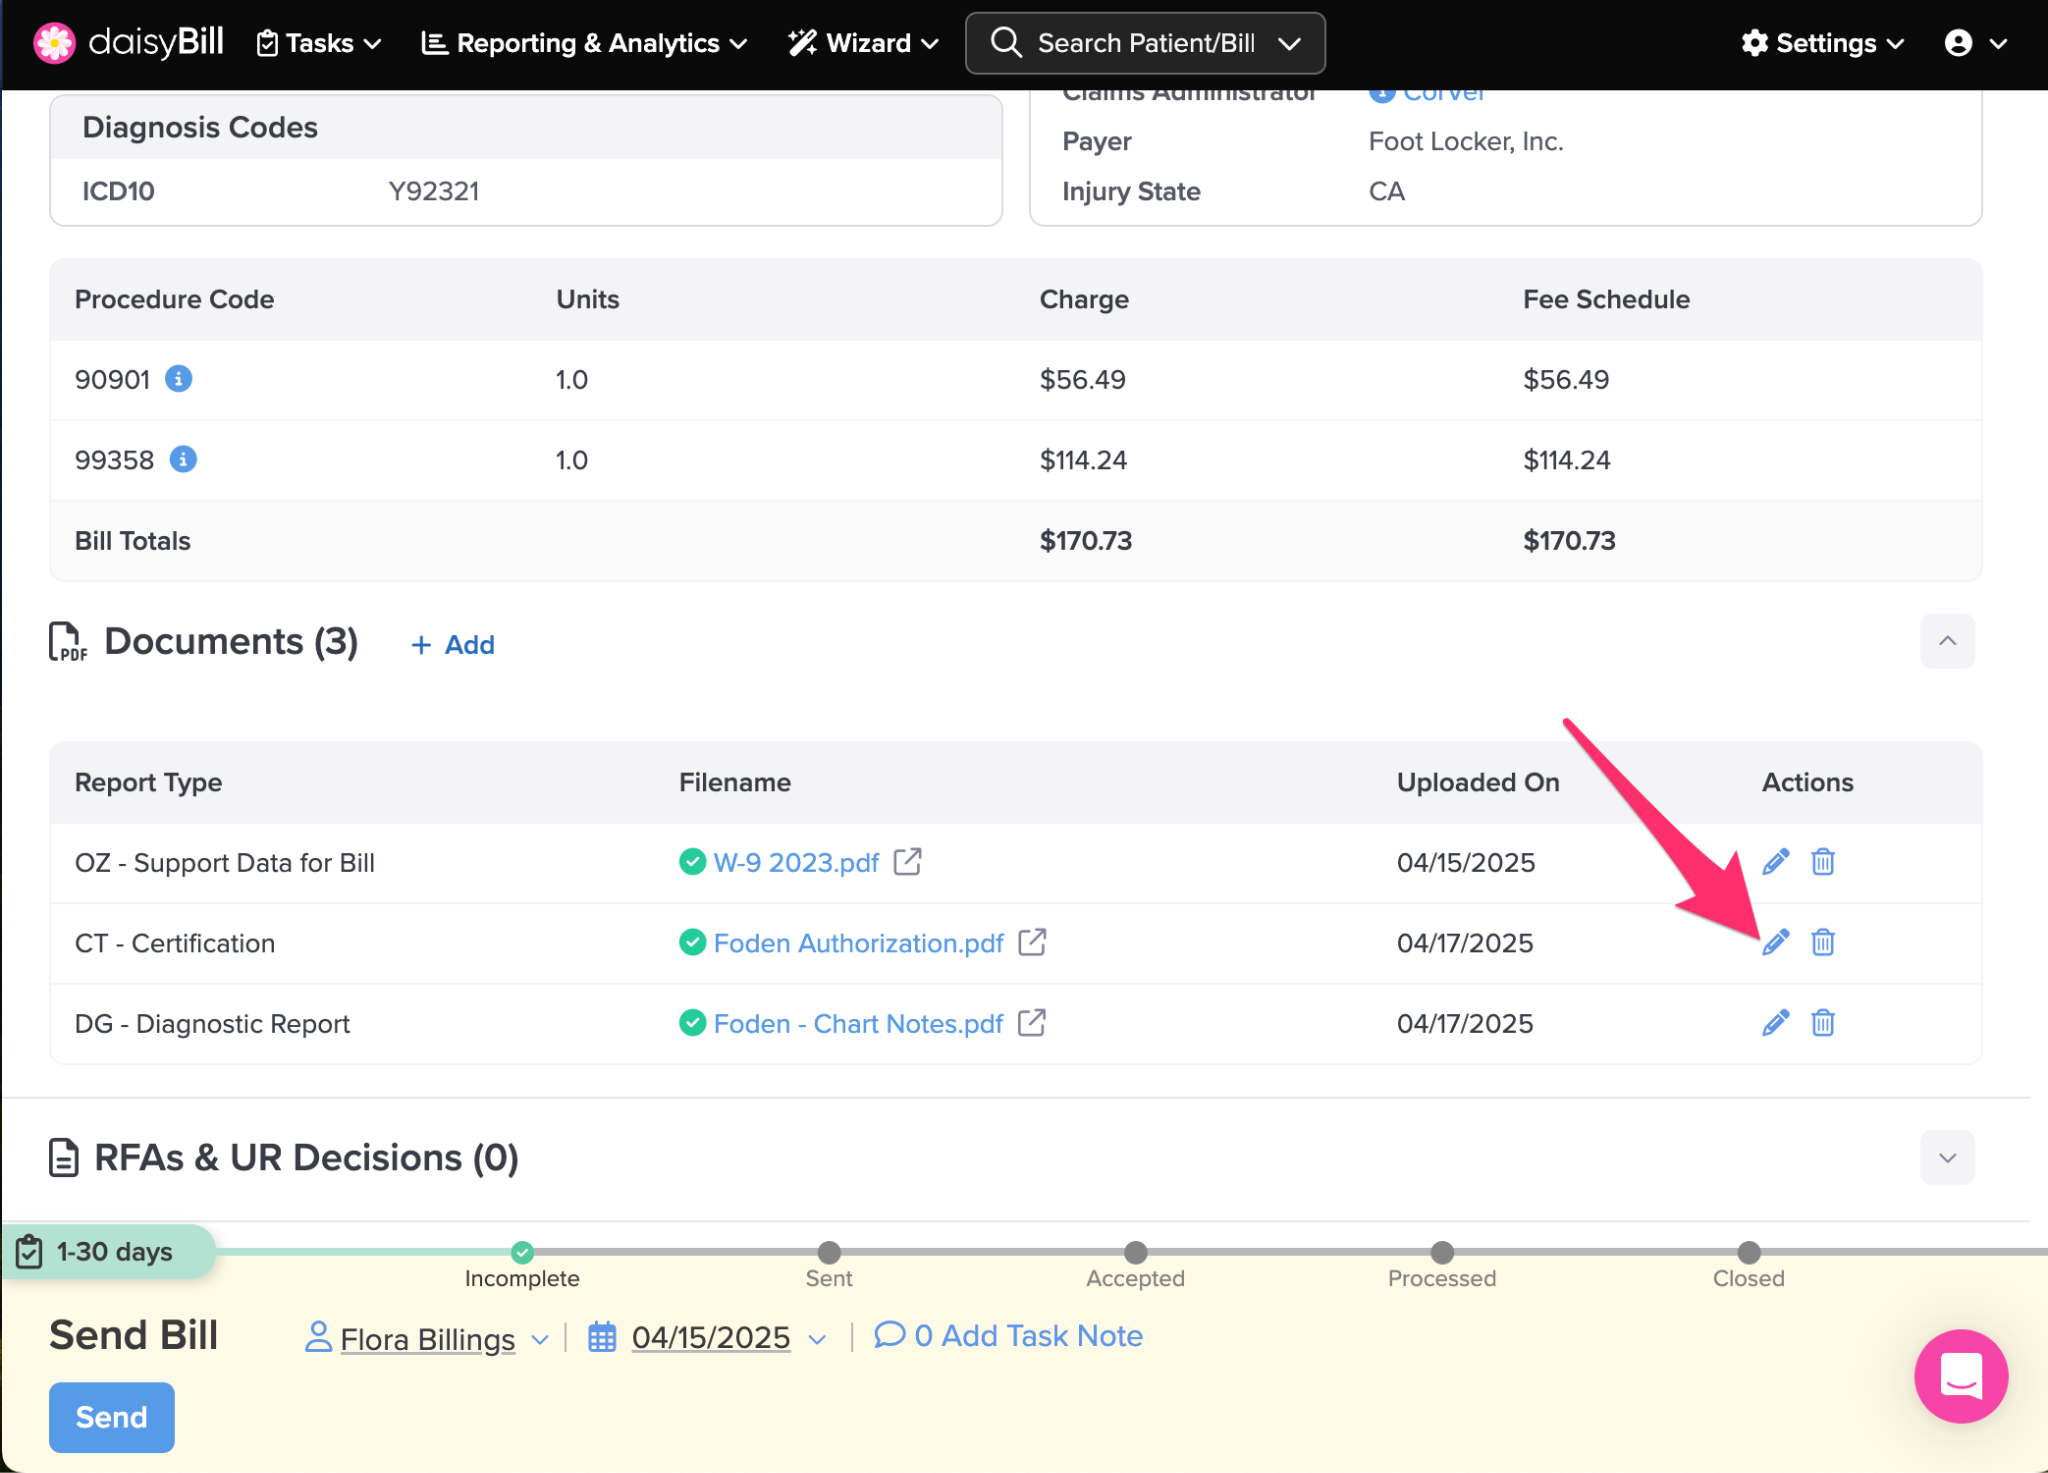This screenshot has height=1473, width=2048.
Task: Click info icon beside procedure code 99358
Action: tap(183, 460)
